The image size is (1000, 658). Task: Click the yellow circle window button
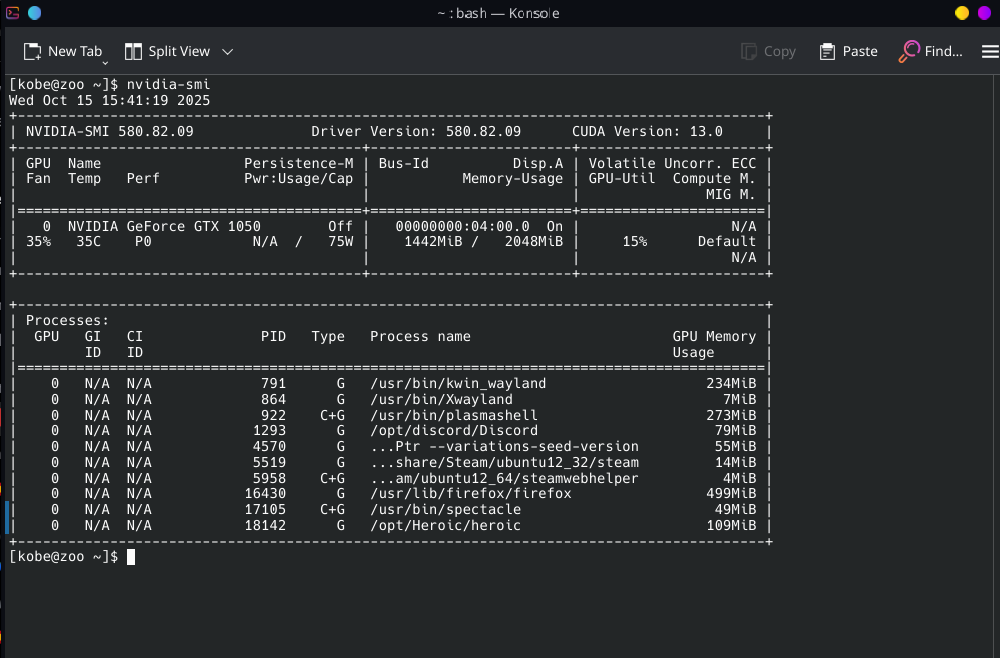point(962,13)
